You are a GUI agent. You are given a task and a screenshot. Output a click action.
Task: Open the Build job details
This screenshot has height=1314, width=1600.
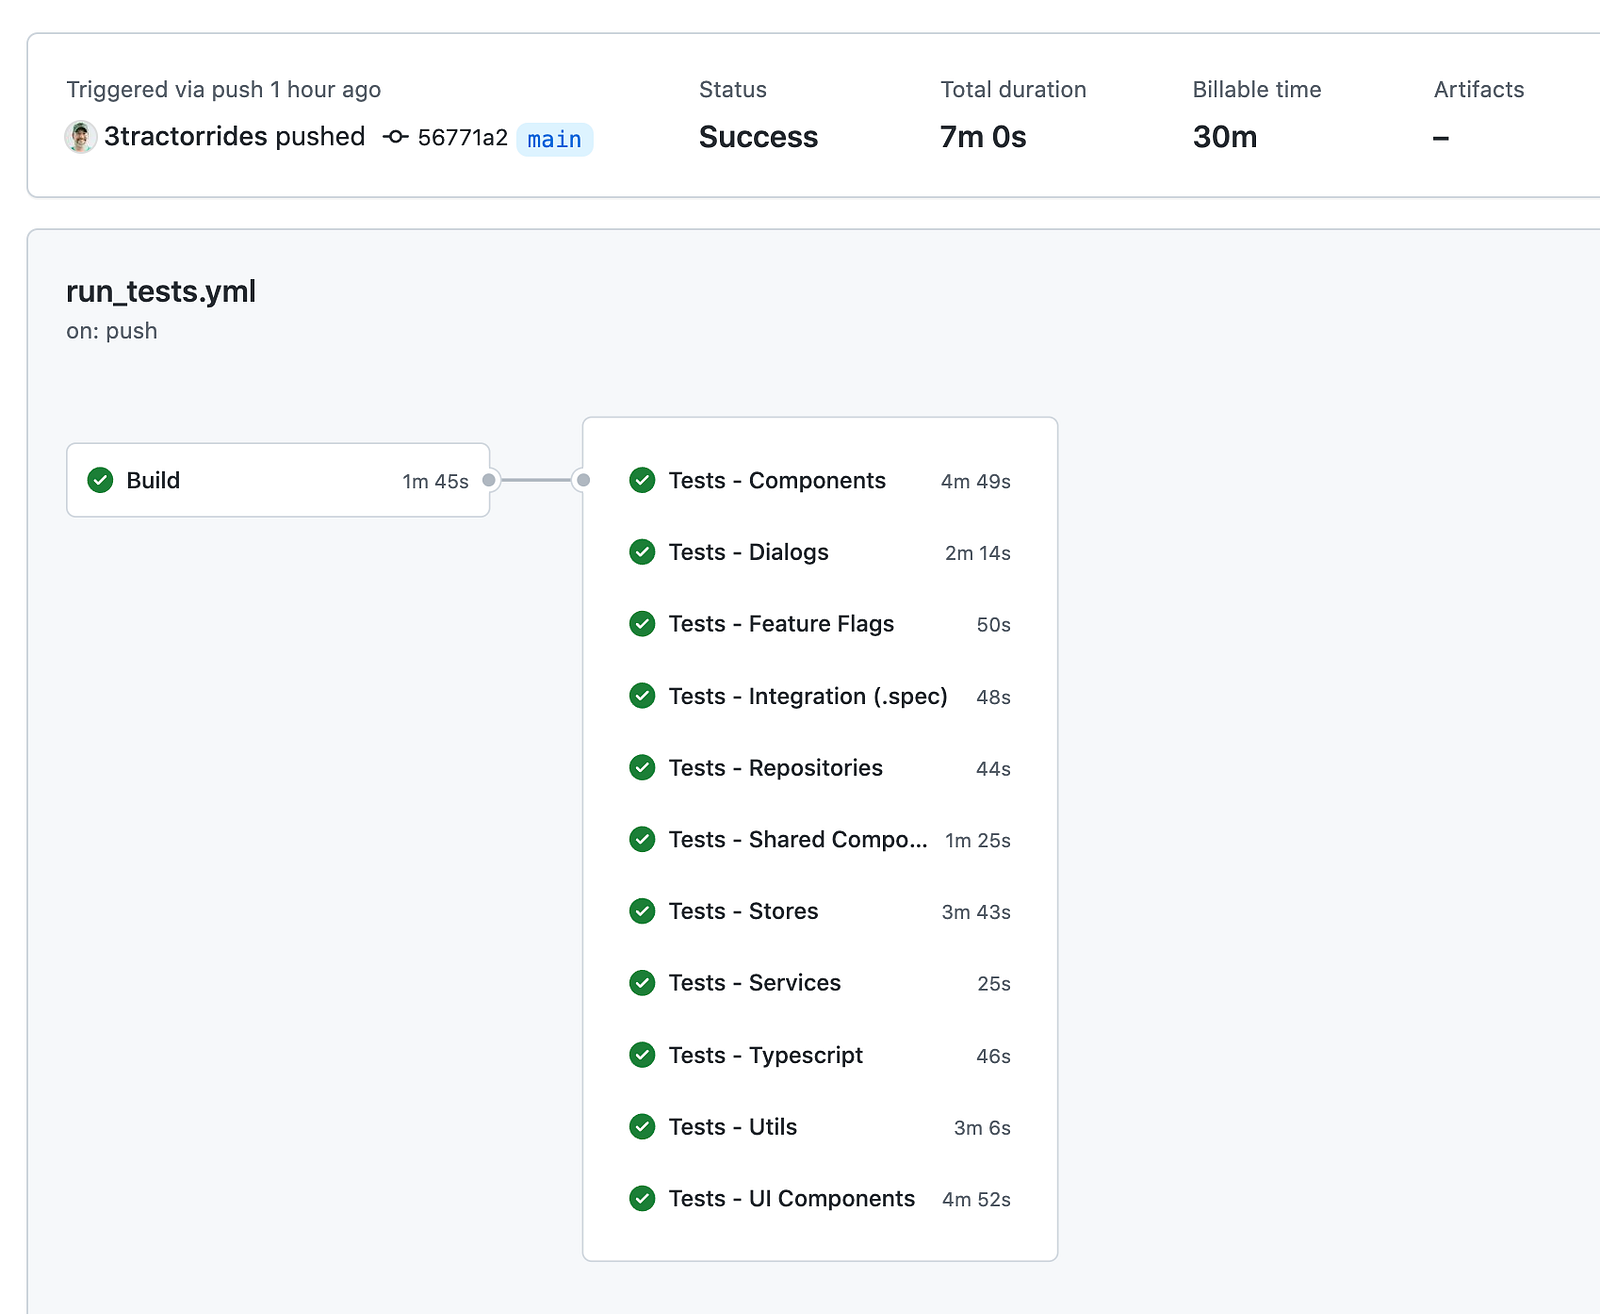point(153,480)
